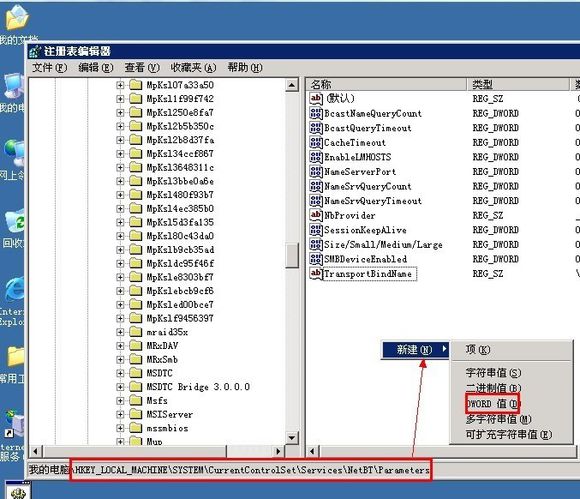Open the Recycle Bin desktop icon
580x499 pixels.
tap(15, 221)
